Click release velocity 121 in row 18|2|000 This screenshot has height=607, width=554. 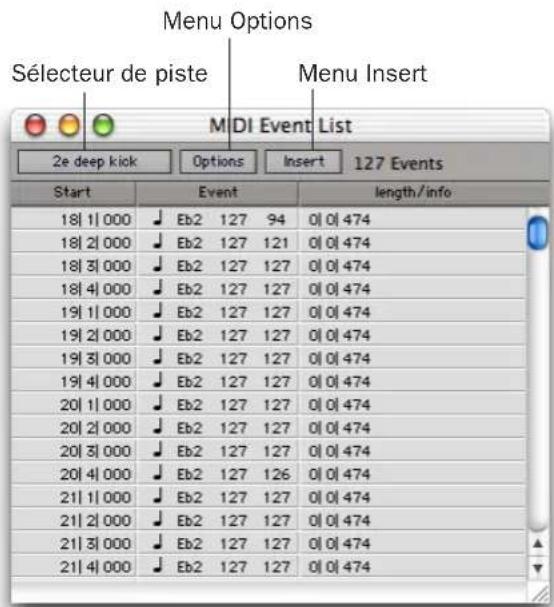tap(276, 243)
